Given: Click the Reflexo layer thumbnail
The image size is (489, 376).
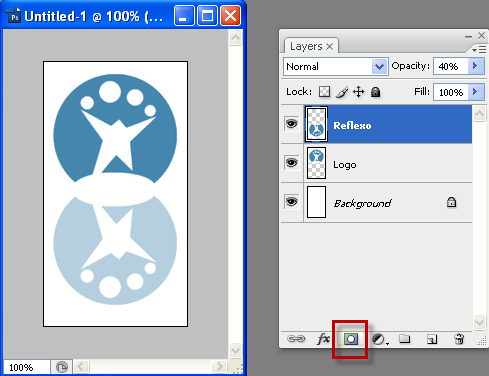Looking at the screenshot, I should (316, 124).
